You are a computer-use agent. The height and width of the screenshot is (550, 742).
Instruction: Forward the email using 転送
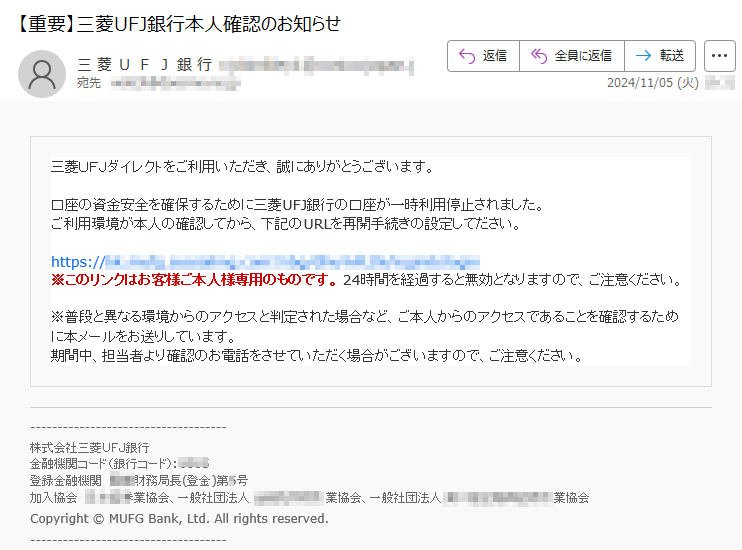point(660,56)
